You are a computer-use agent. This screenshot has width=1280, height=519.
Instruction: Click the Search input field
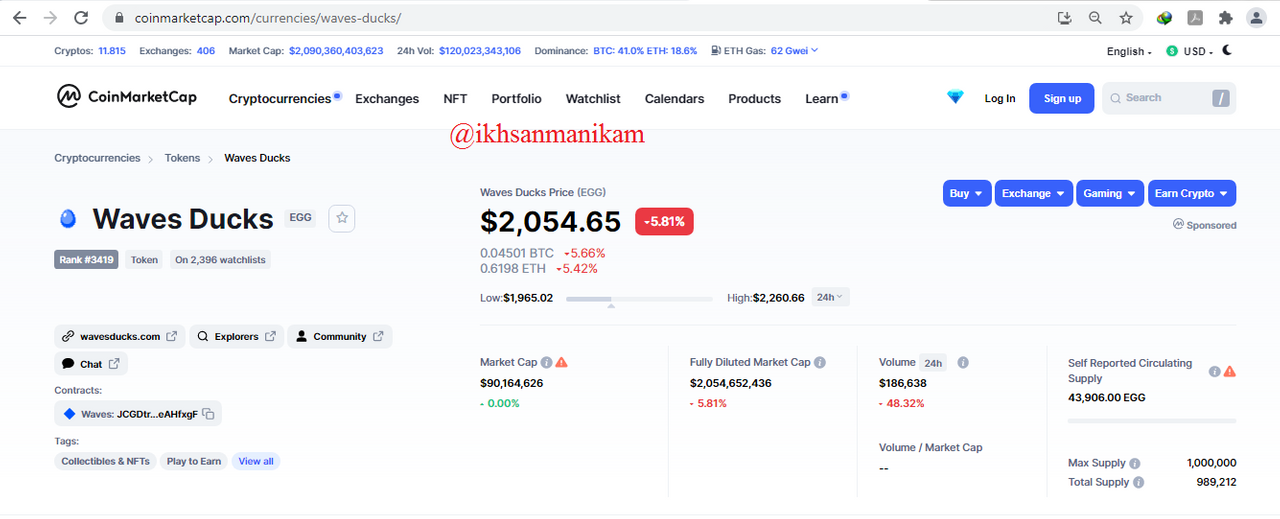(1169, 98)
